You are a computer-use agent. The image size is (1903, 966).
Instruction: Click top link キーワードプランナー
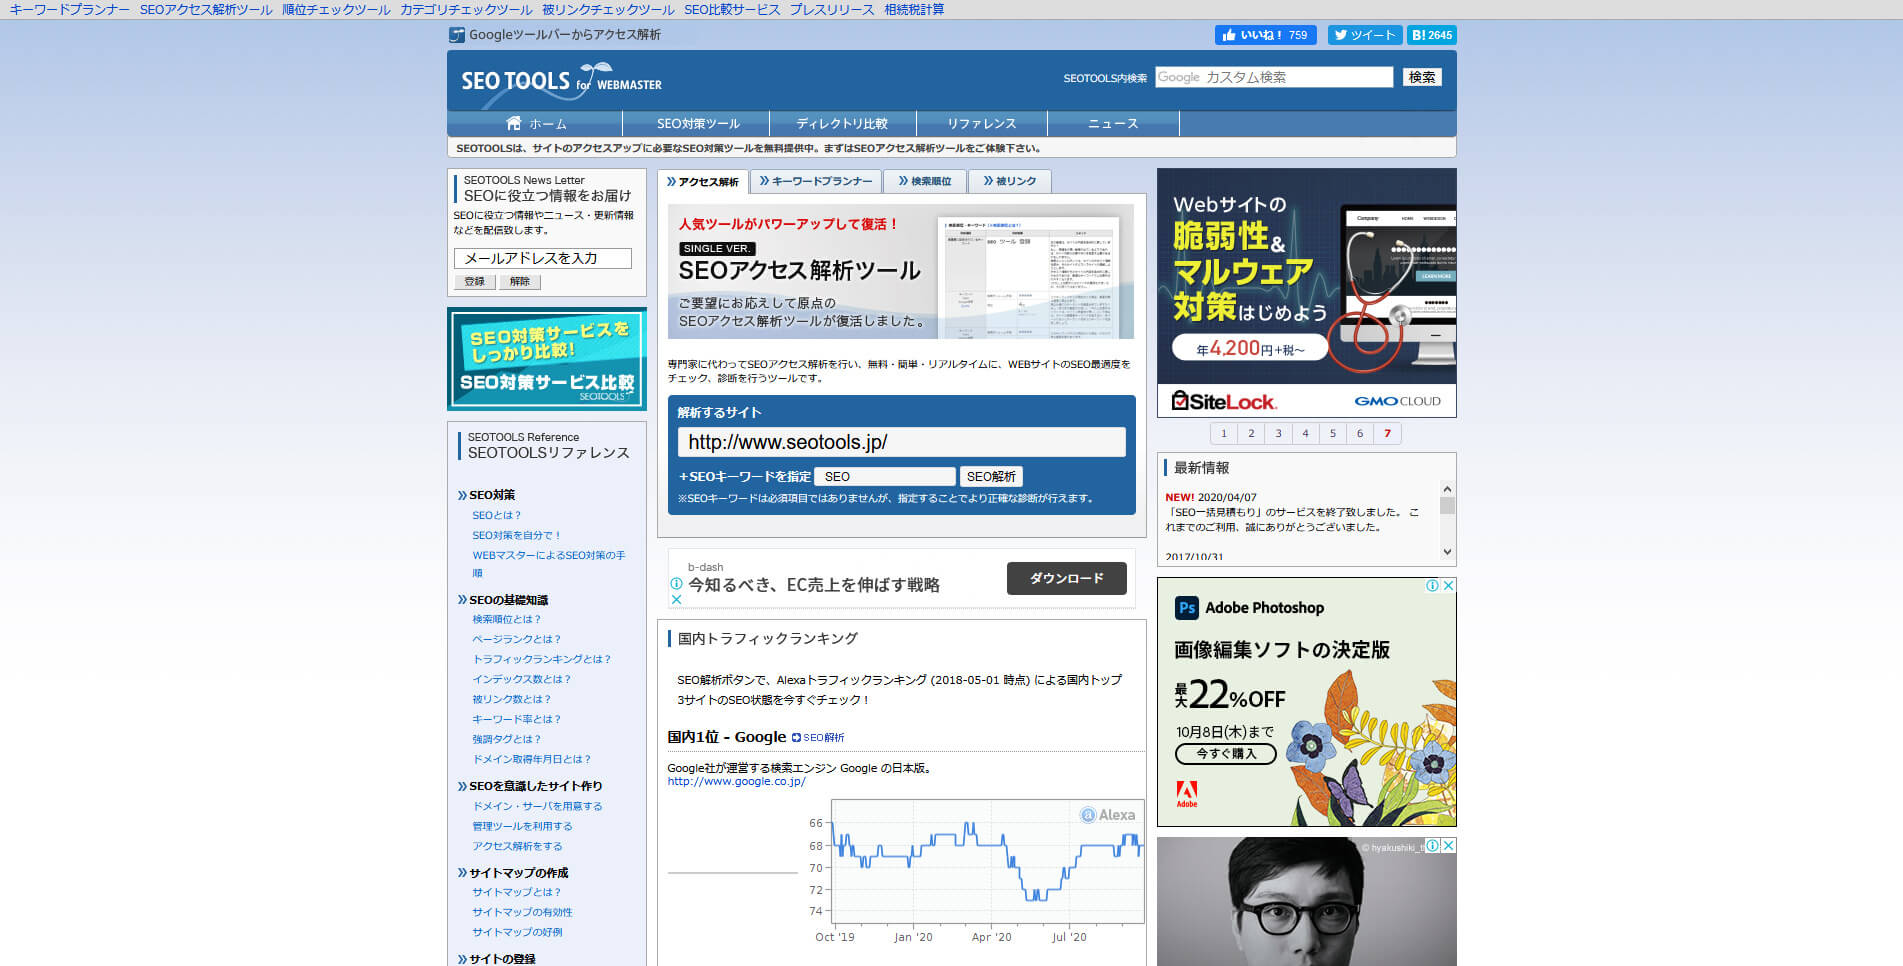(69, 10)
